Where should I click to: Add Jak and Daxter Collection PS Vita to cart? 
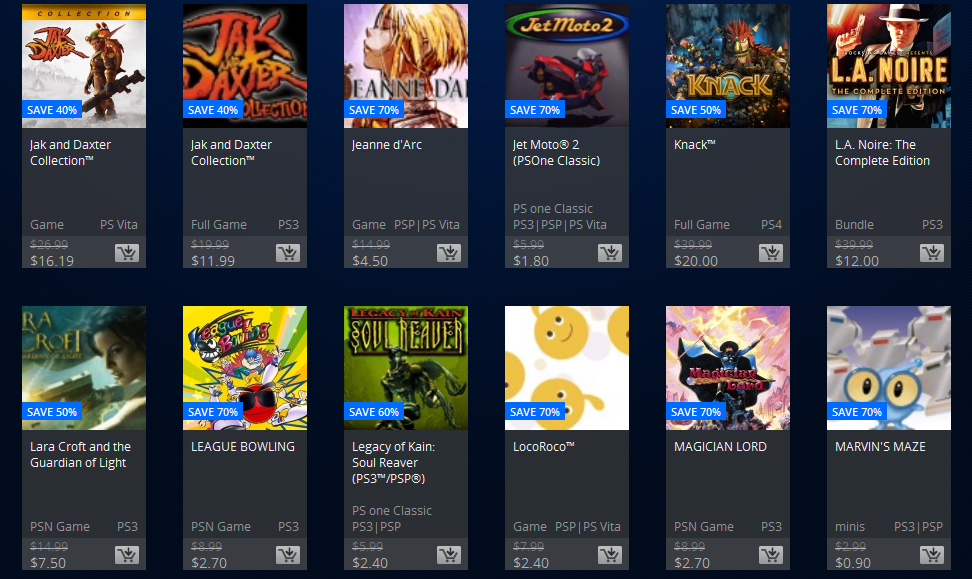127,253
